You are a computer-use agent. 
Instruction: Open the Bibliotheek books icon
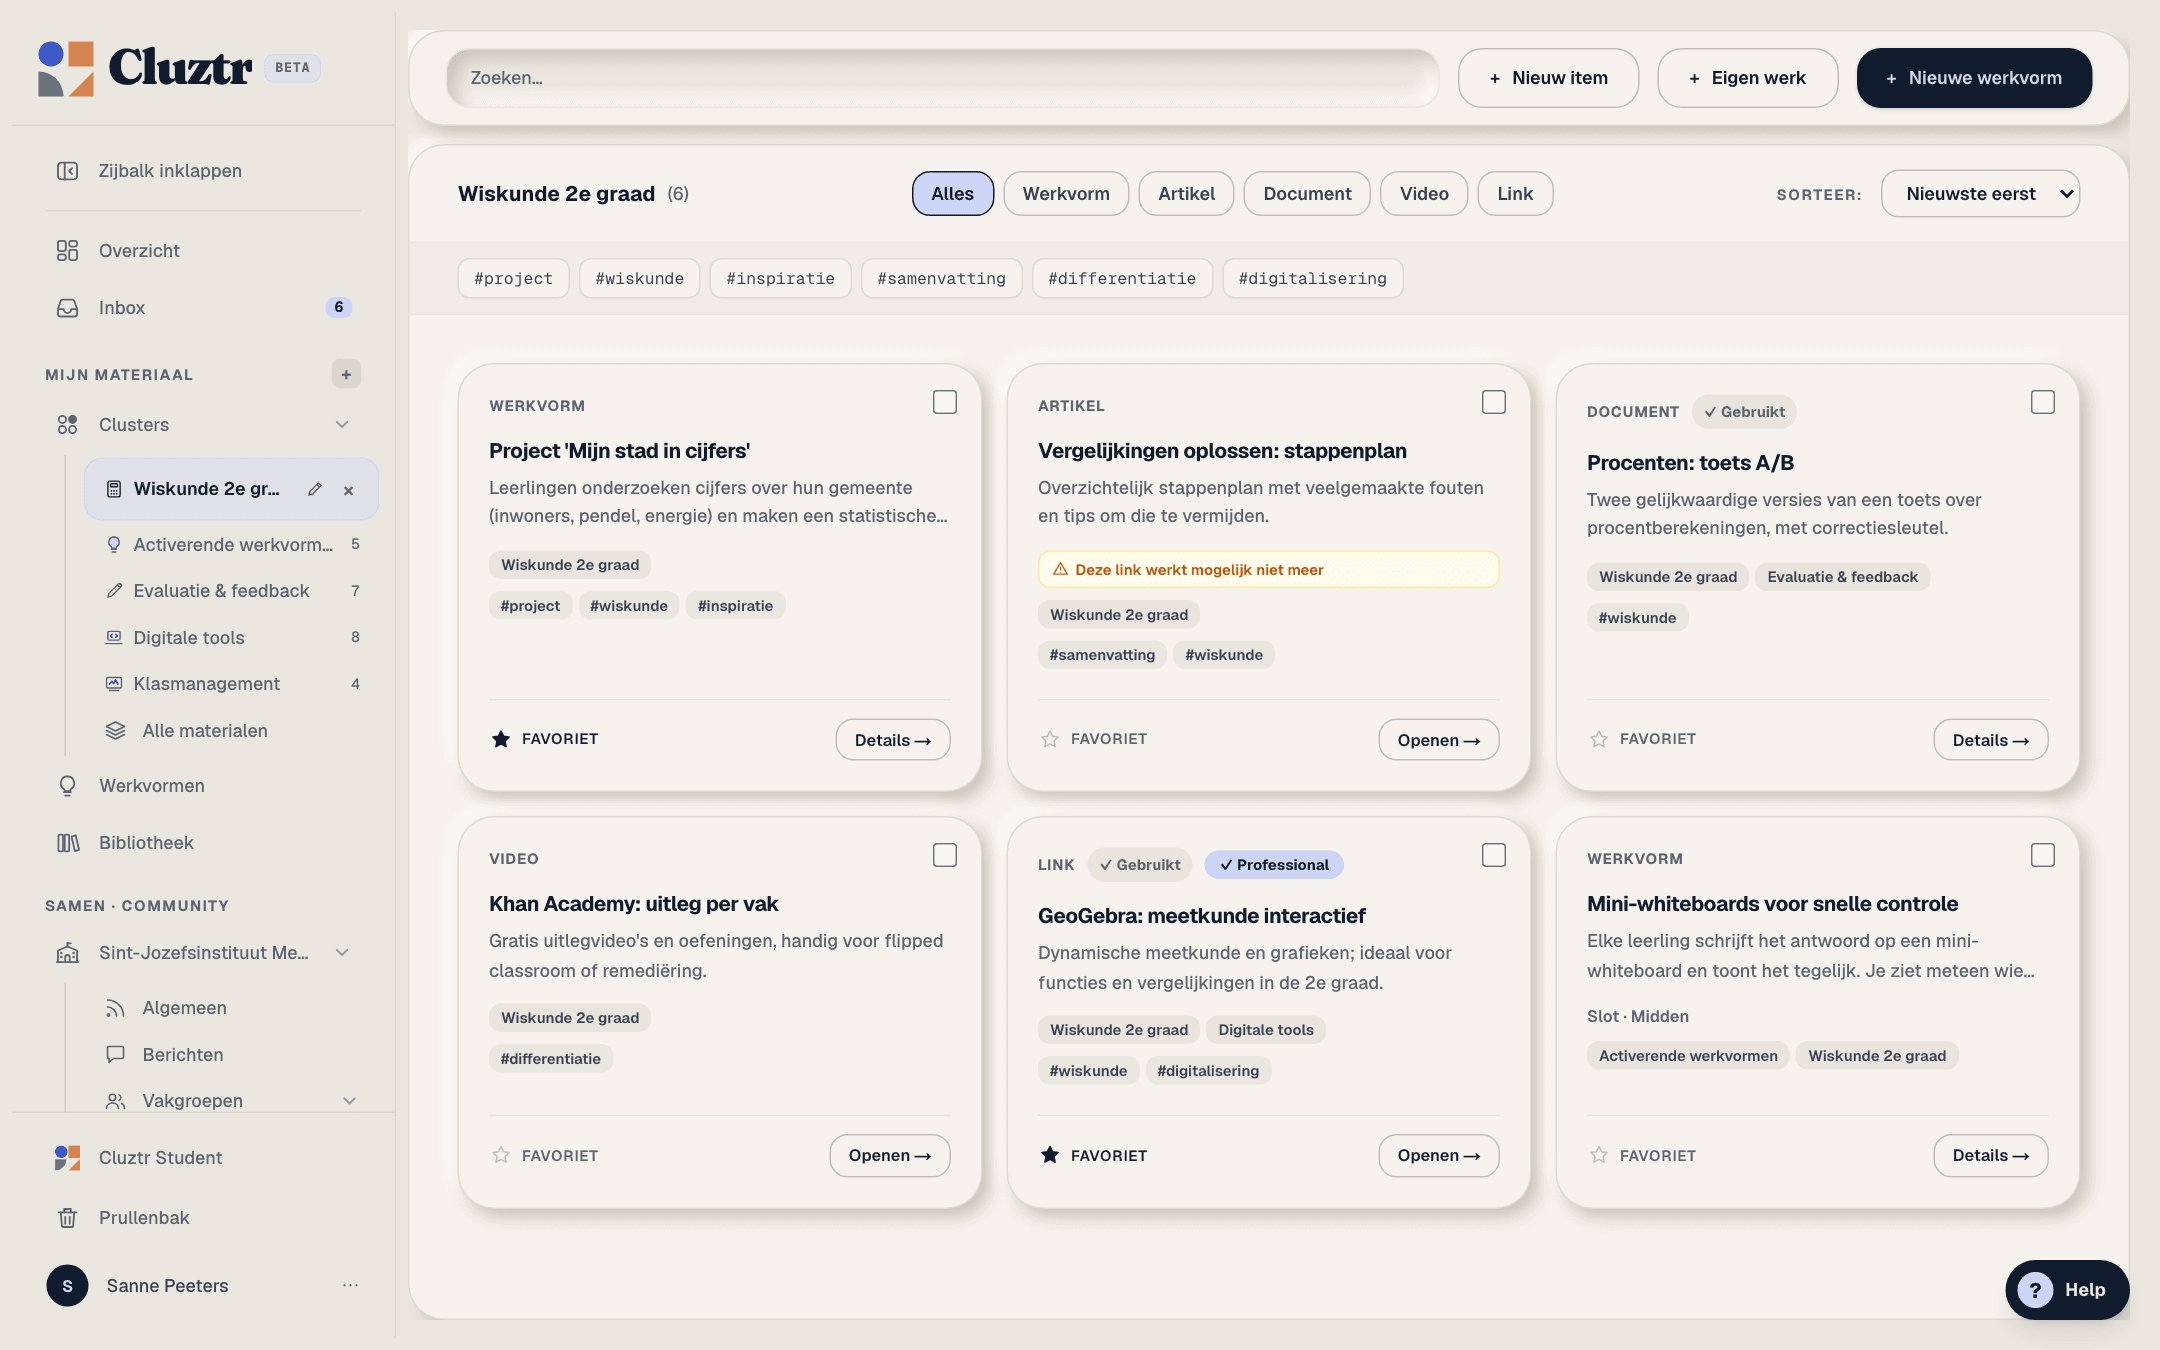(x=67, y=843)
